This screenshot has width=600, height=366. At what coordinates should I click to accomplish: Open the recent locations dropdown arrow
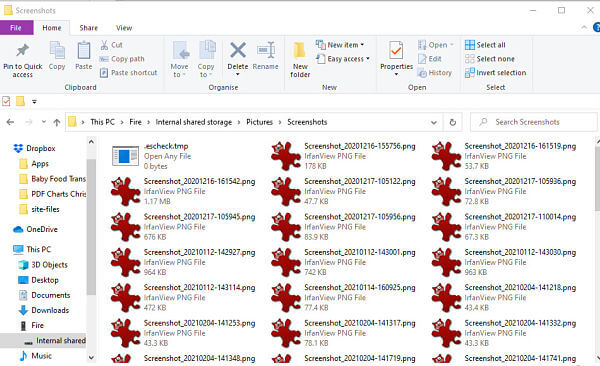(x=44, y=122)
